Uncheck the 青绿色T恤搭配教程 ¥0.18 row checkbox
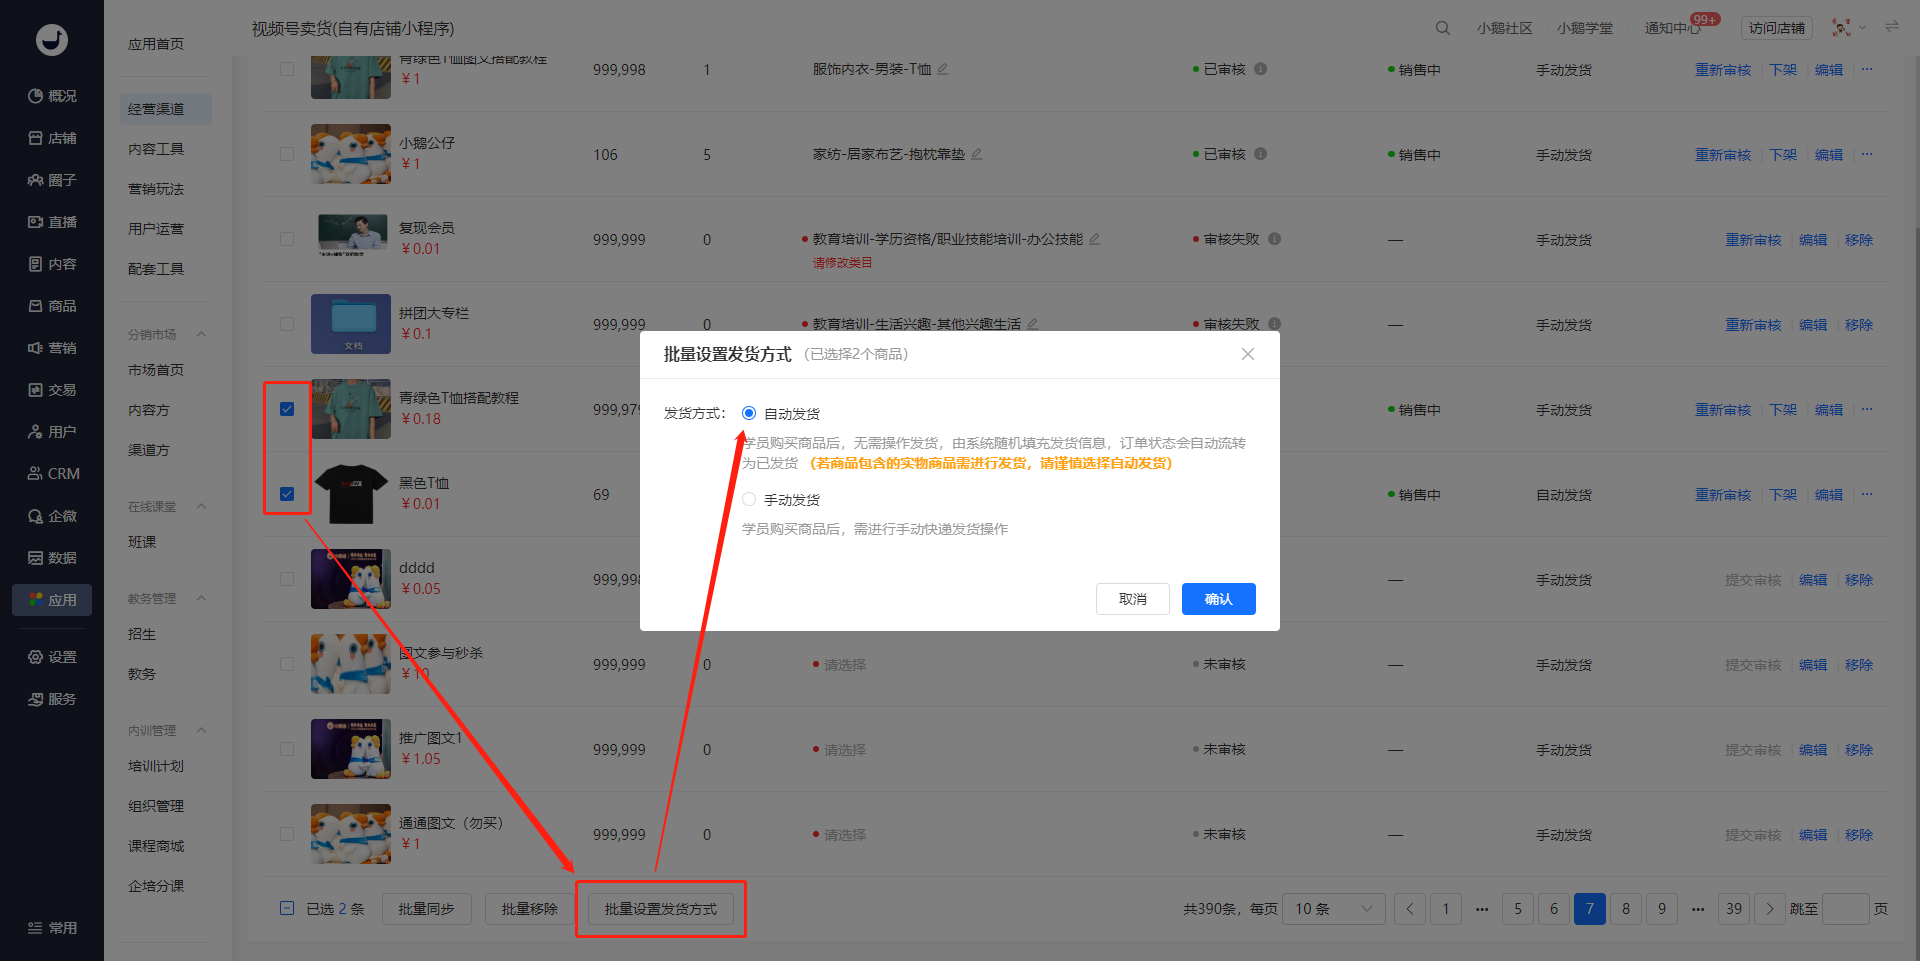The image size is (1920, 961). coord(287,409)
